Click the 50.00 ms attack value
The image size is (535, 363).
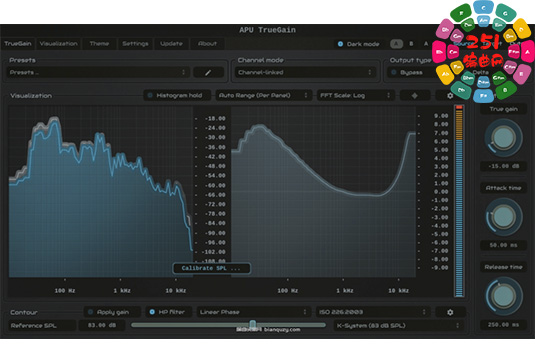click(x=503, y=245)
